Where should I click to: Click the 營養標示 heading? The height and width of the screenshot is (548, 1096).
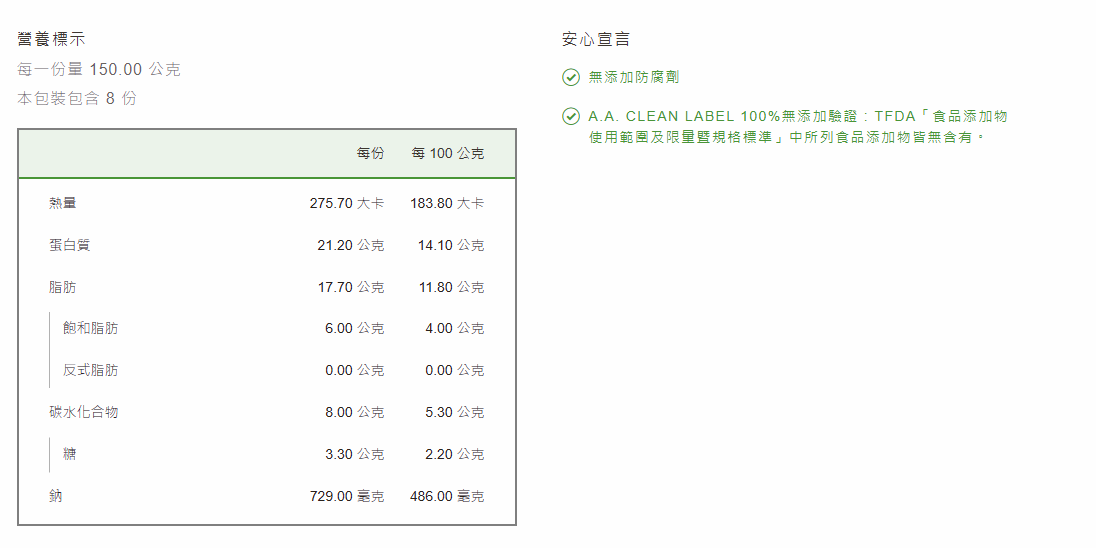click(x=51, y=39)
